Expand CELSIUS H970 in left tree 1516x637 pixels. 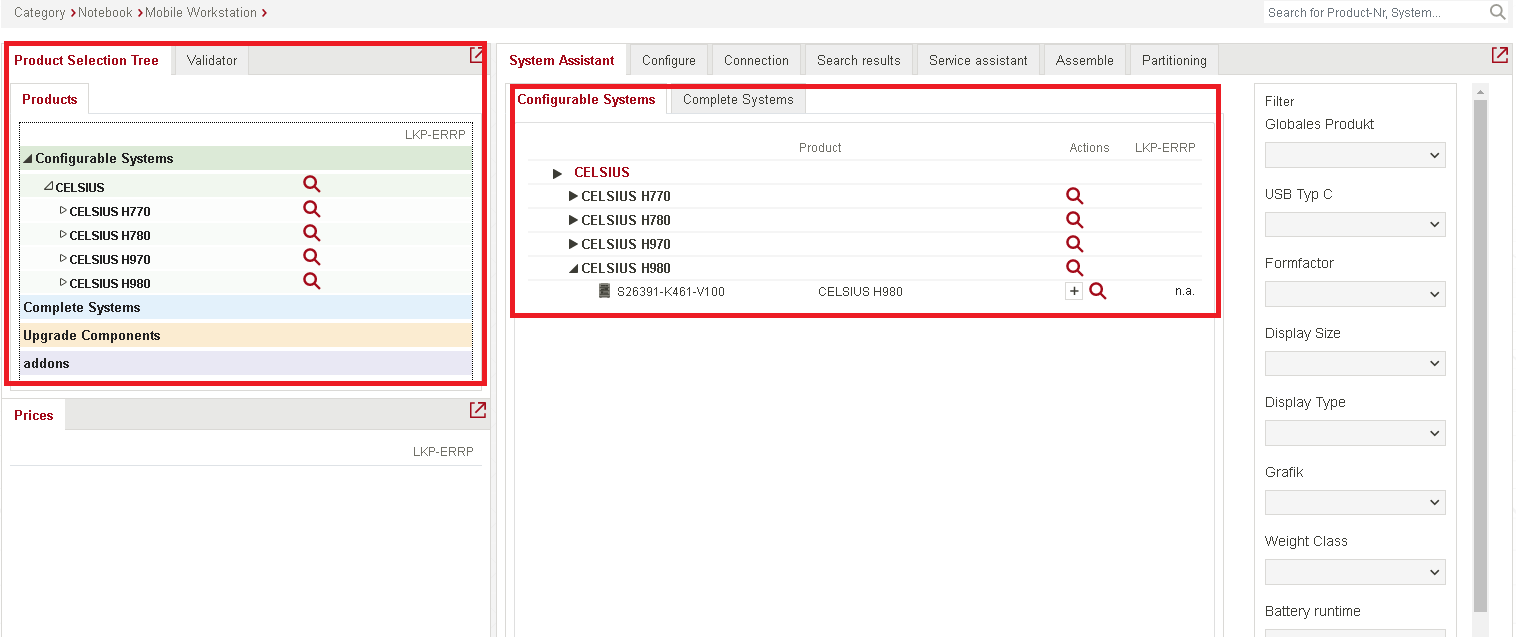pyautogui.click(x=63, y=258)
